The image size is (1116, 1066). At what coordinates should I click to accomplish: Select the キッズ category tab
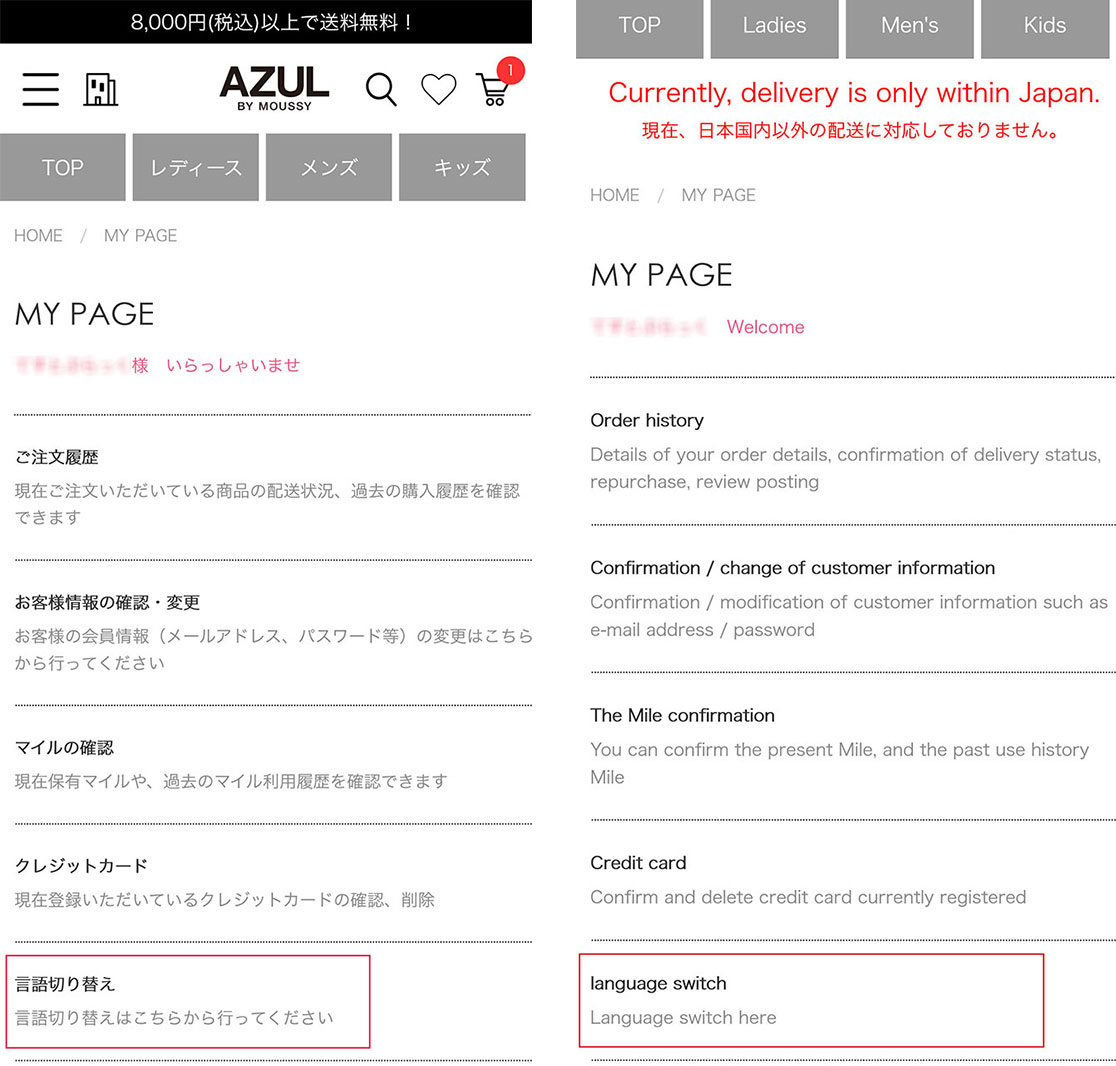tap(462, 167)
